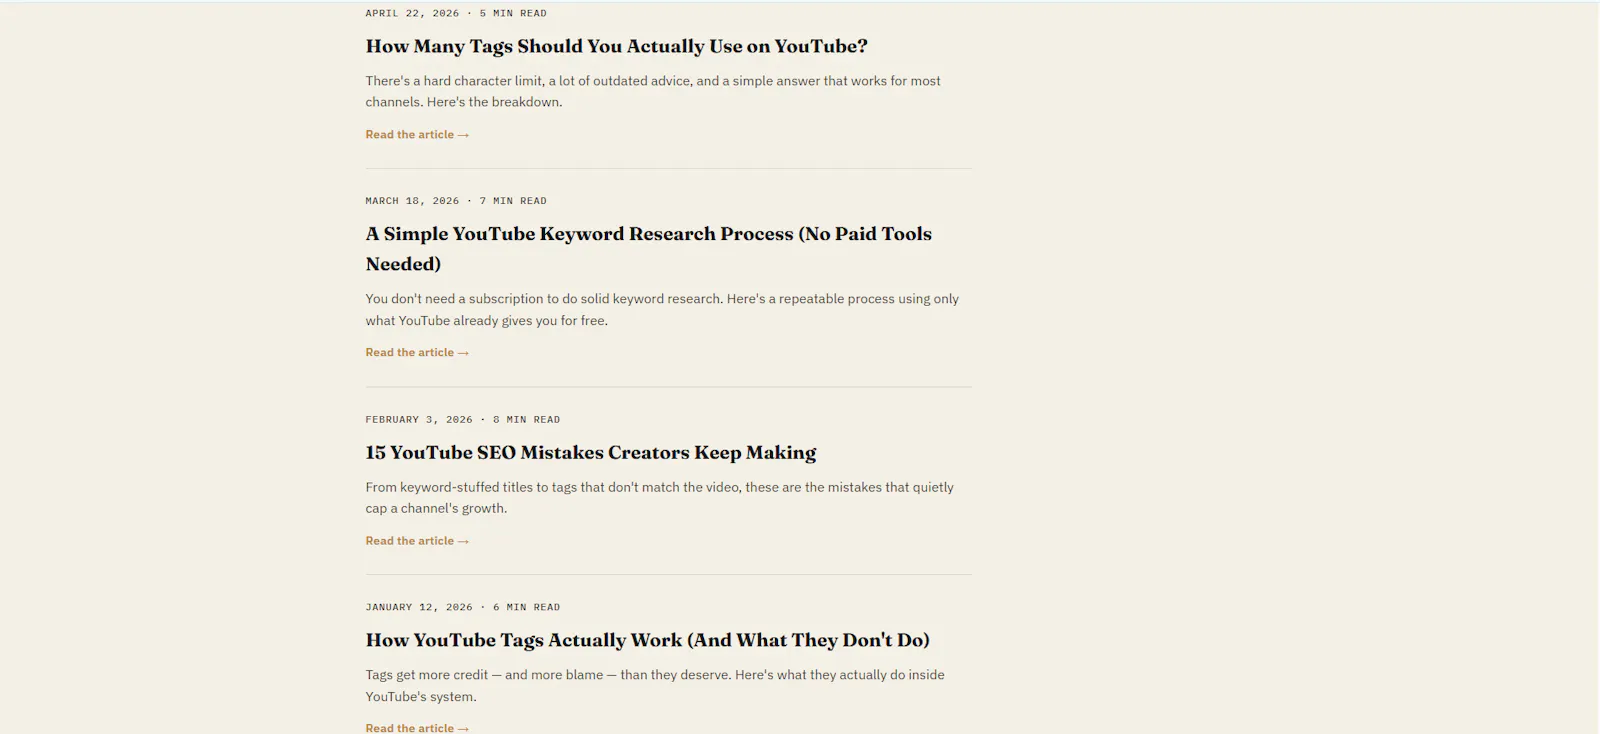
Task: Click the summary starting 'You don't need a subscription'
Action: pyautogui.click(x=662, y=309)
